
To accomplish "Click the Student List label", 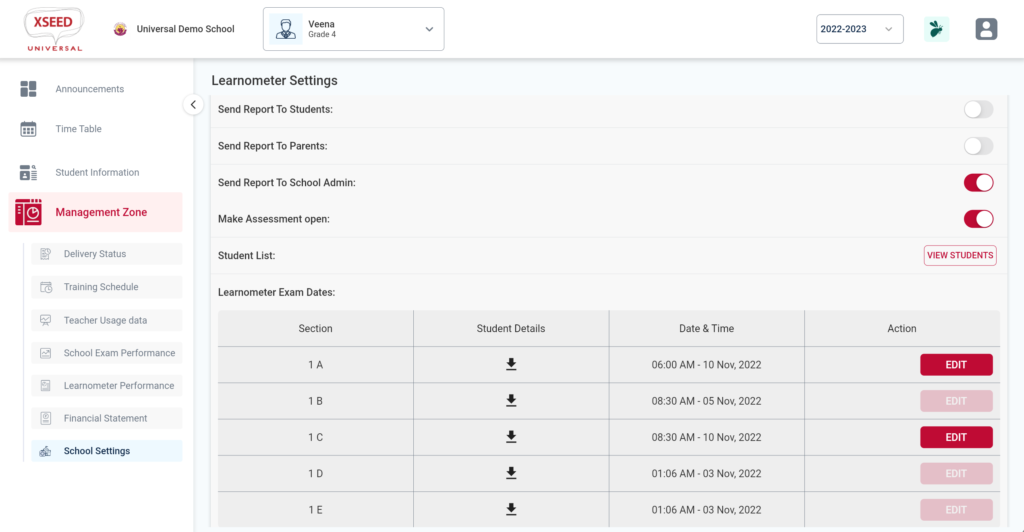I will click(x=246, y=255).
